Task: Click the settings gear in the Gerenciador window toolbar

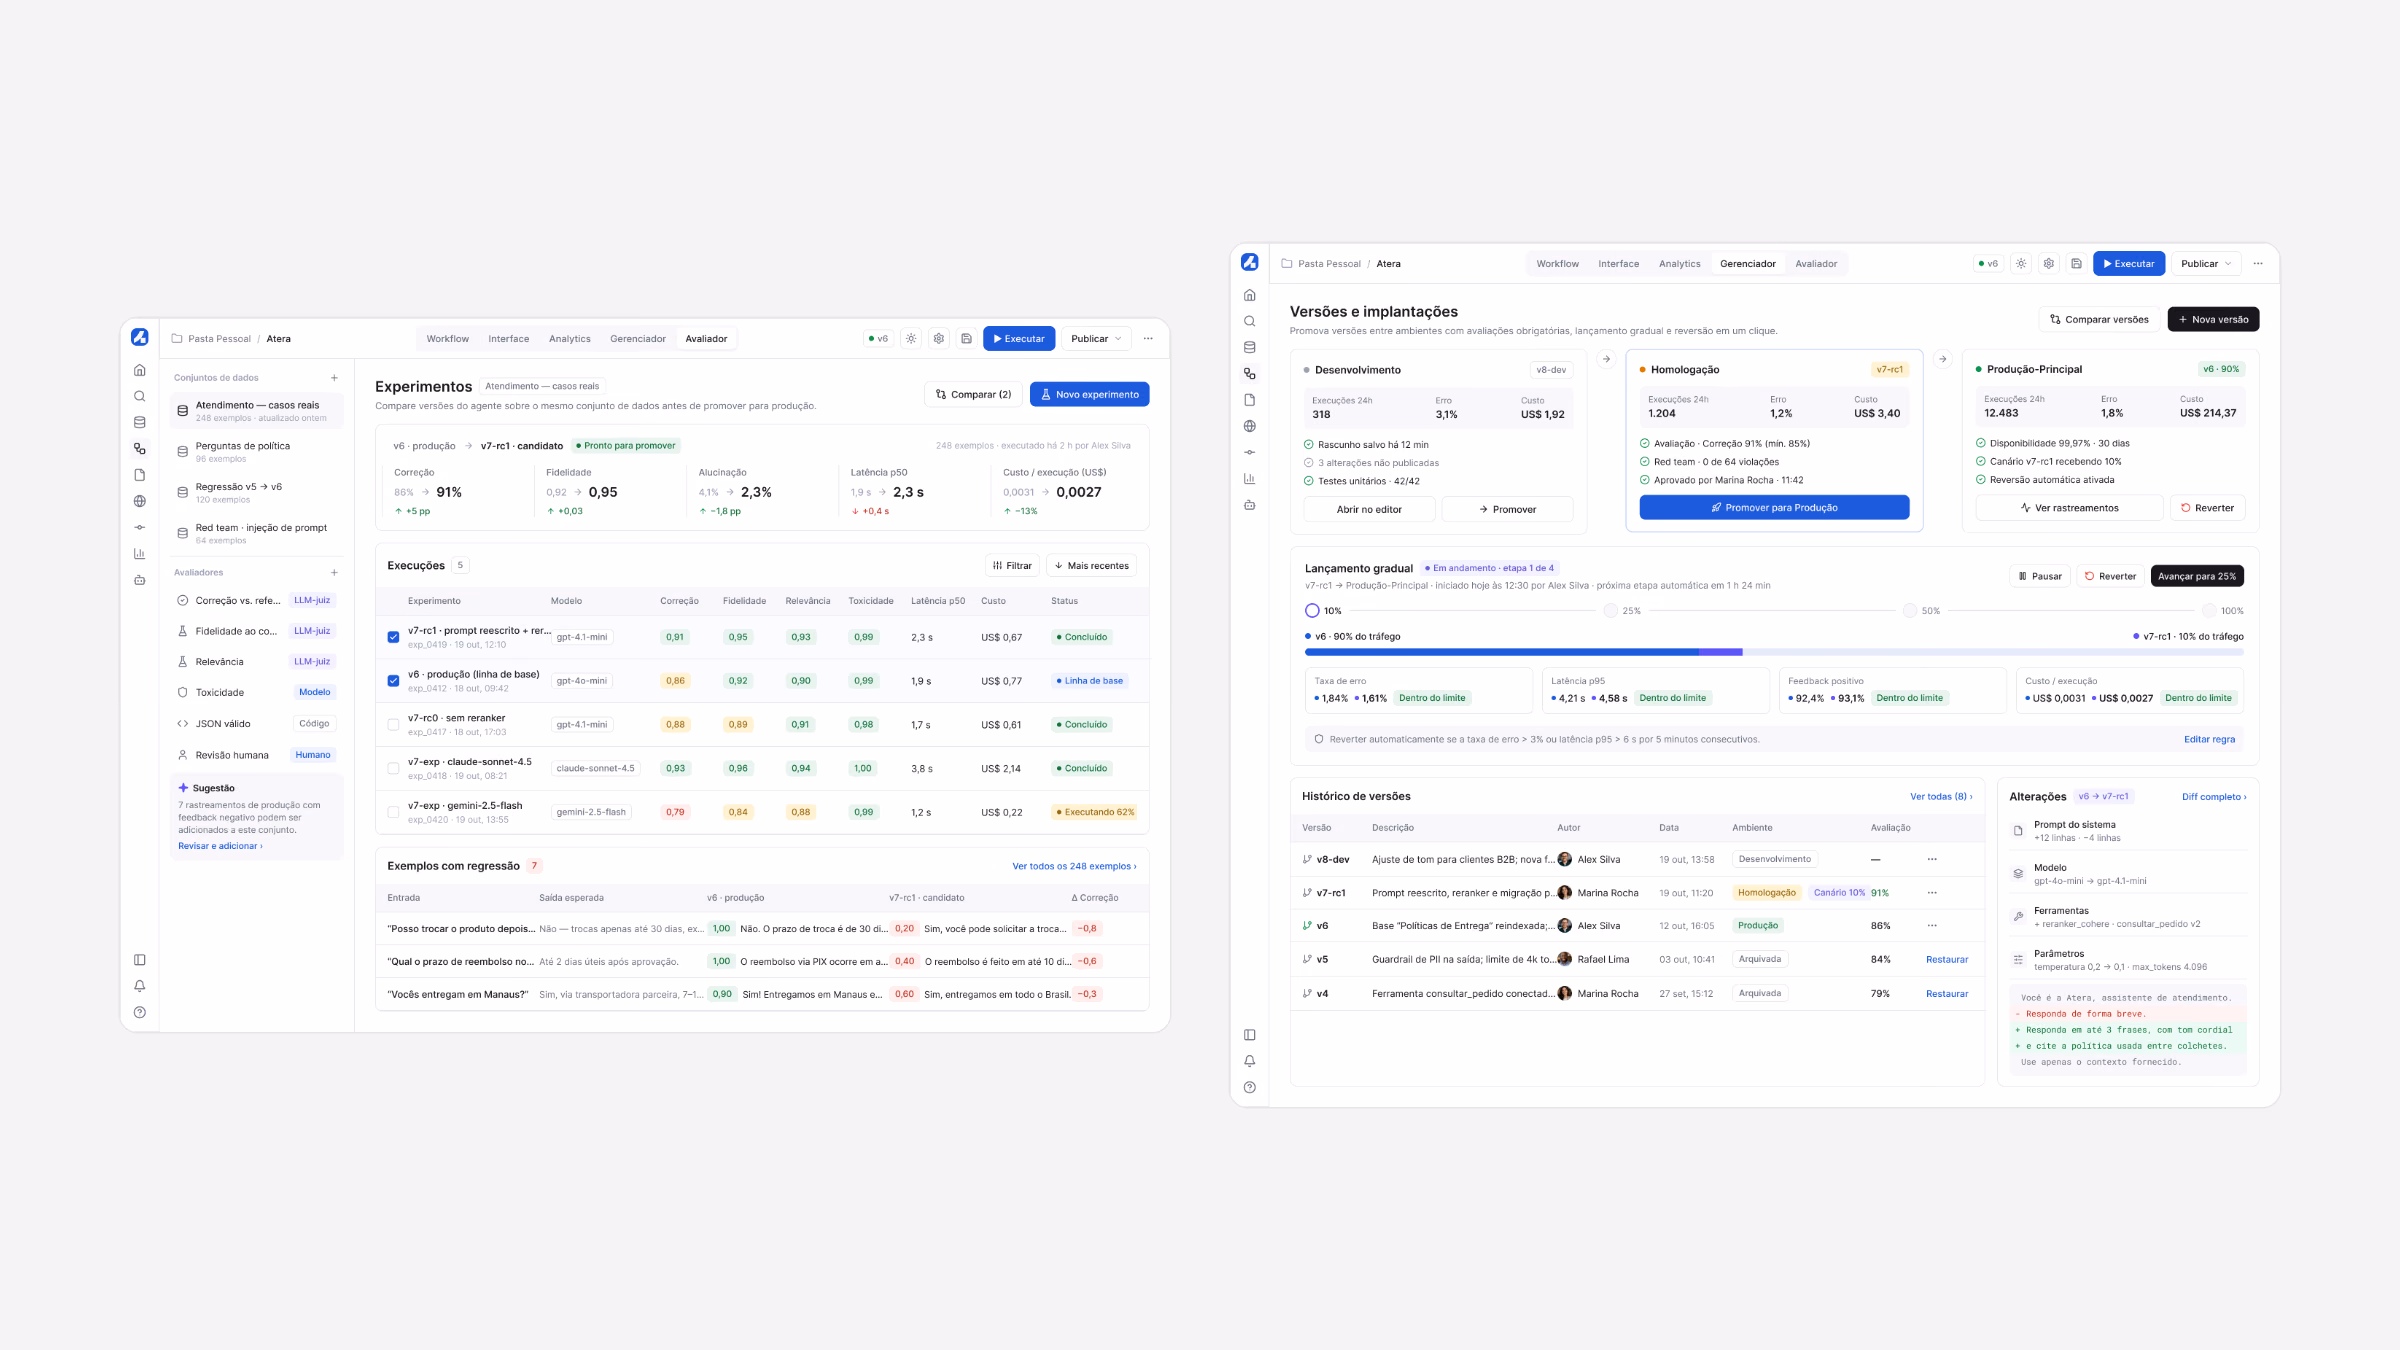Action: [2049, 264]
